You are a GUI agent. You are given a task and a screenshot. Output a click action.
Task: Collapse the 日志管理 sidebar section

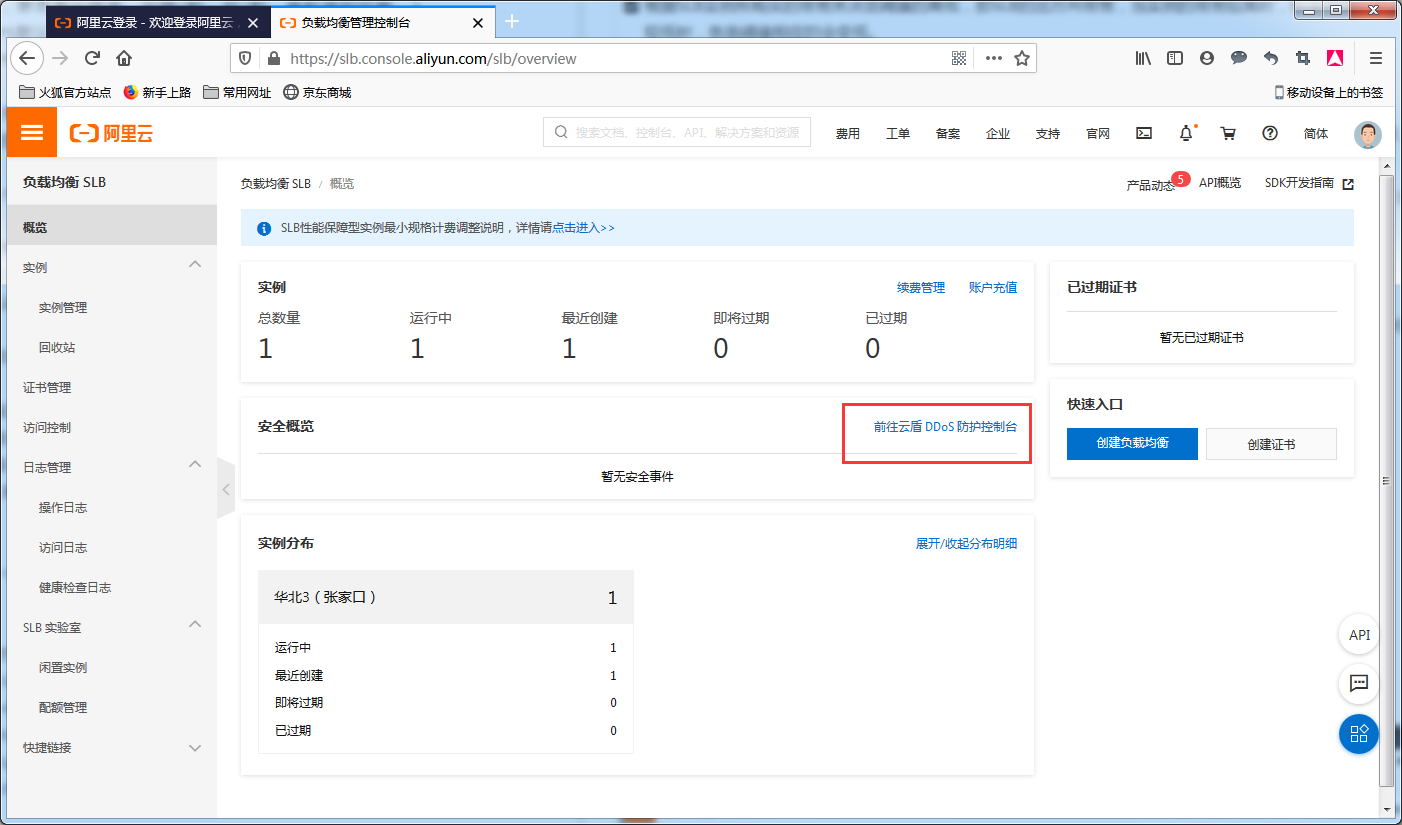(195, 465)
